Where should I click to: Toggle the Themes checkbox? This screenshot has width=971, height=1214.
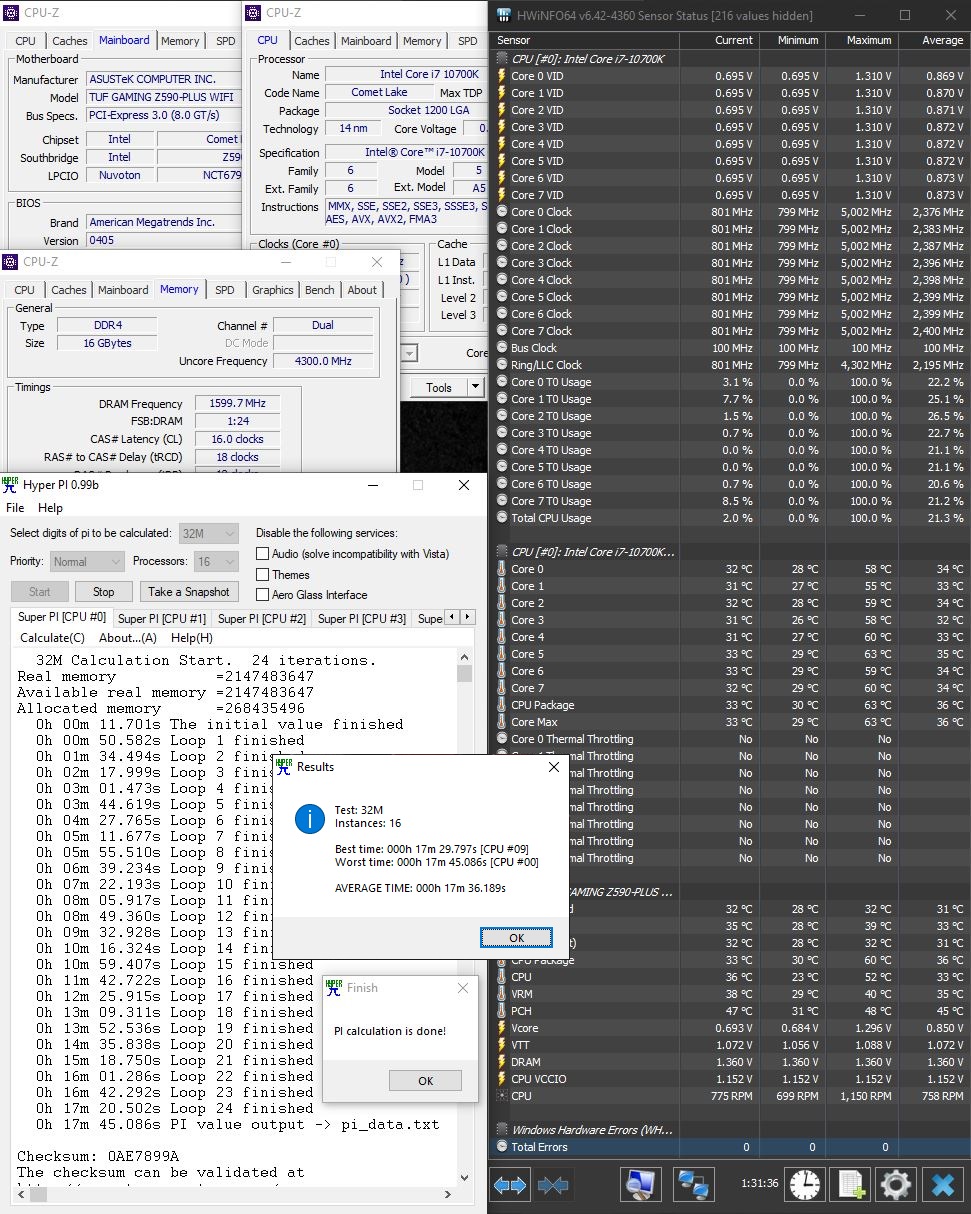pos(263,574)
